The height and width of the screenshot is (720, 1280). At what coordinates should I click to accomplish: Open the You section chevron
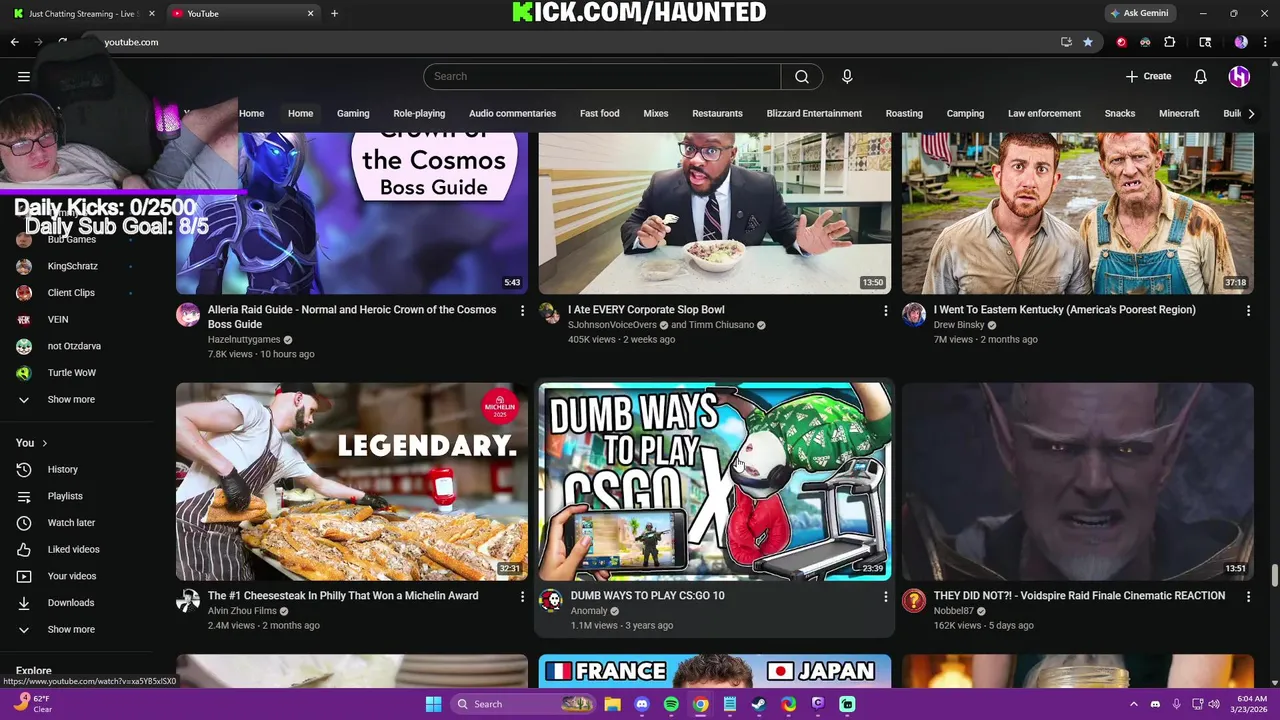pyautogui.click(x=44, y=443)
